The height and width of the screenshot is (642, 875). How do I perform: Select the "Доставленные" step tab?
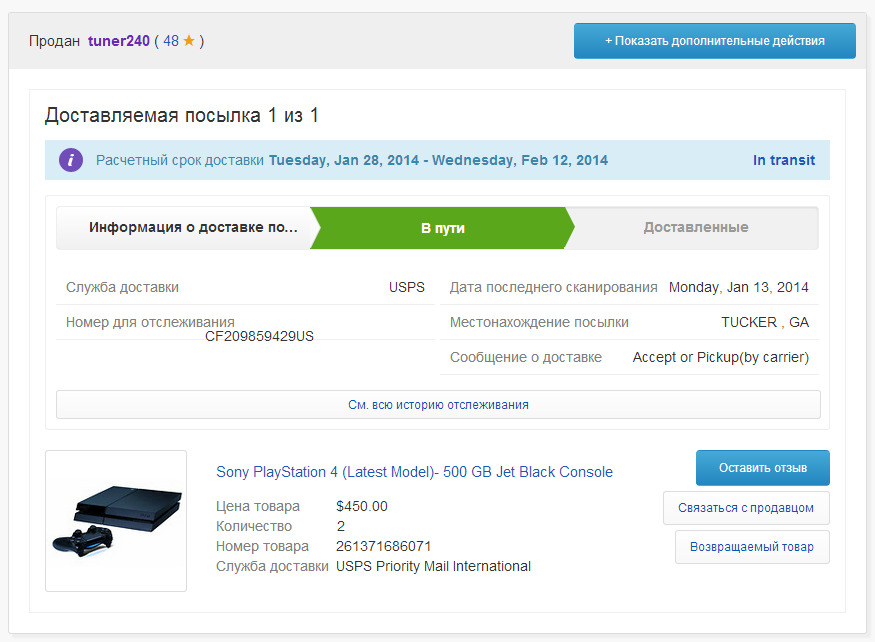tap(695, 228)
